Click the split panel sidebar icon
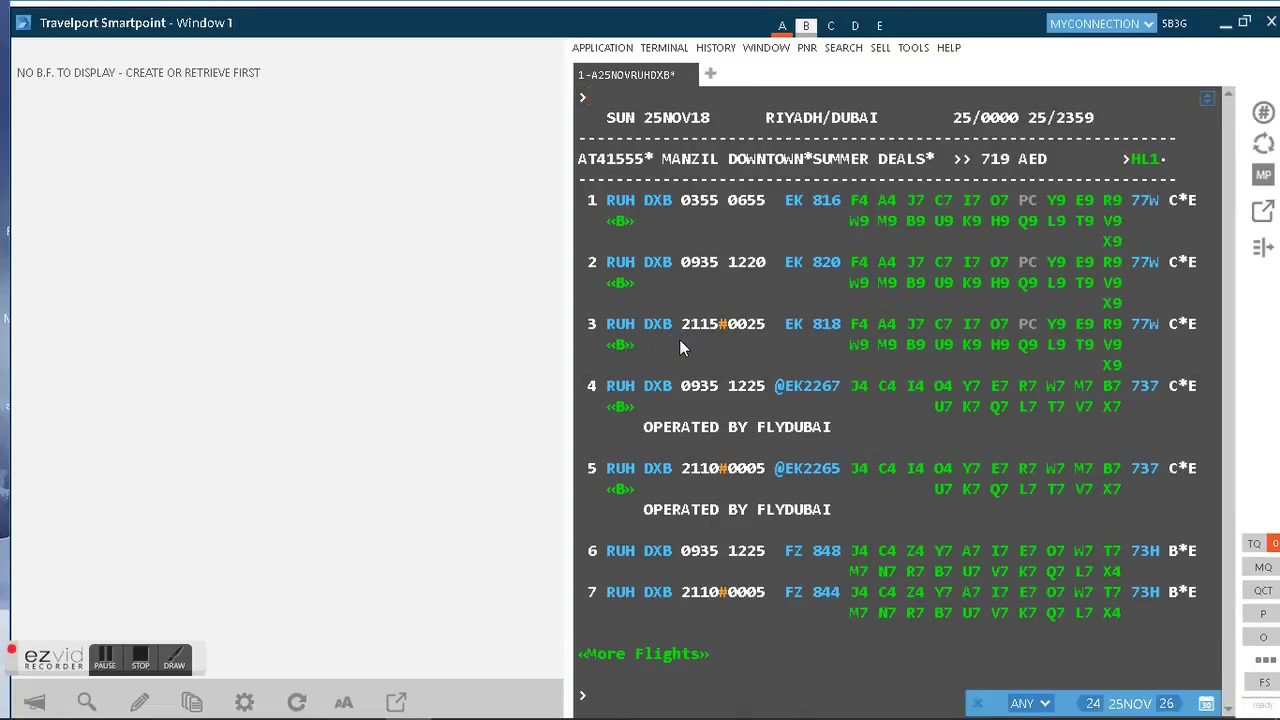 coord(1263,247)
